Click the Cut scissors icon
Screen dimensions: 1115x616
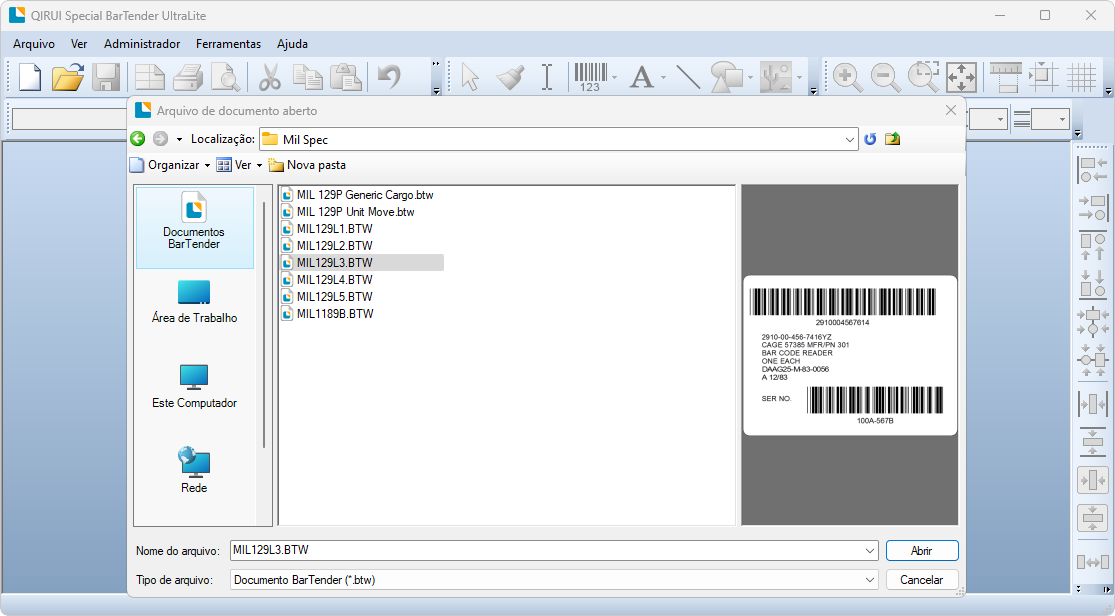(270, 77)
